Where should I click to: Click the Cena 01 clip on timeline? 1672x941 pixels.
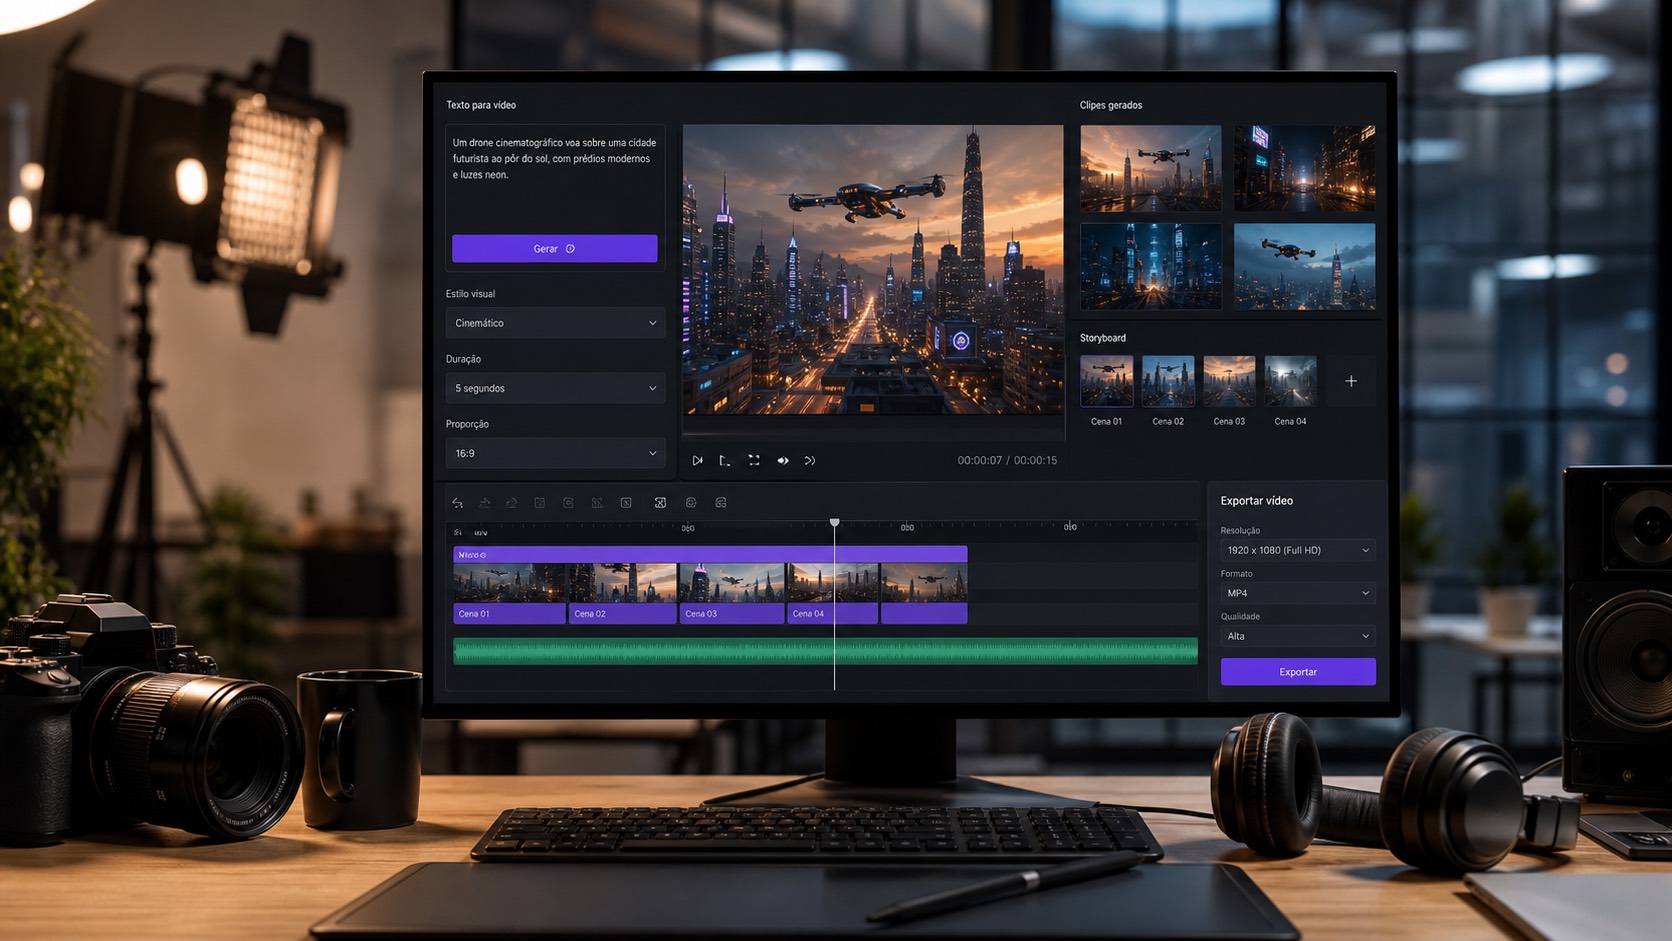point(509,594)
